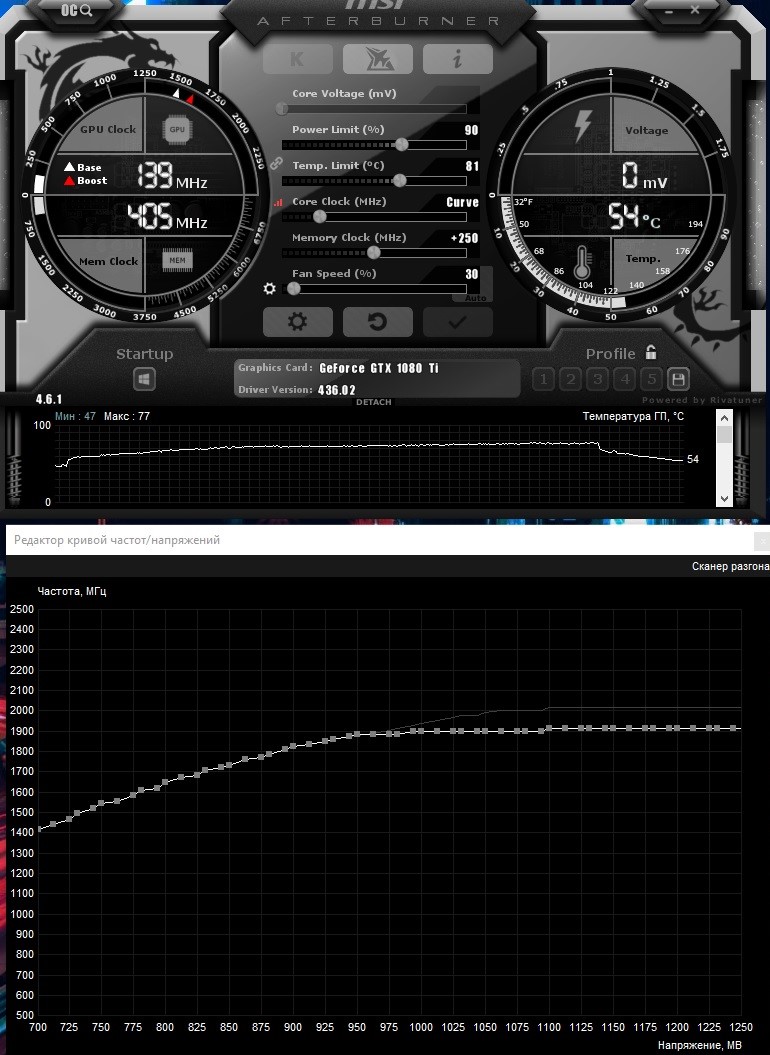The width and height of the screenshot is (770, 1055).
Task: Click the 405 MHz memory clock readout
Action: pyautogui.click(x=168, y=217)
